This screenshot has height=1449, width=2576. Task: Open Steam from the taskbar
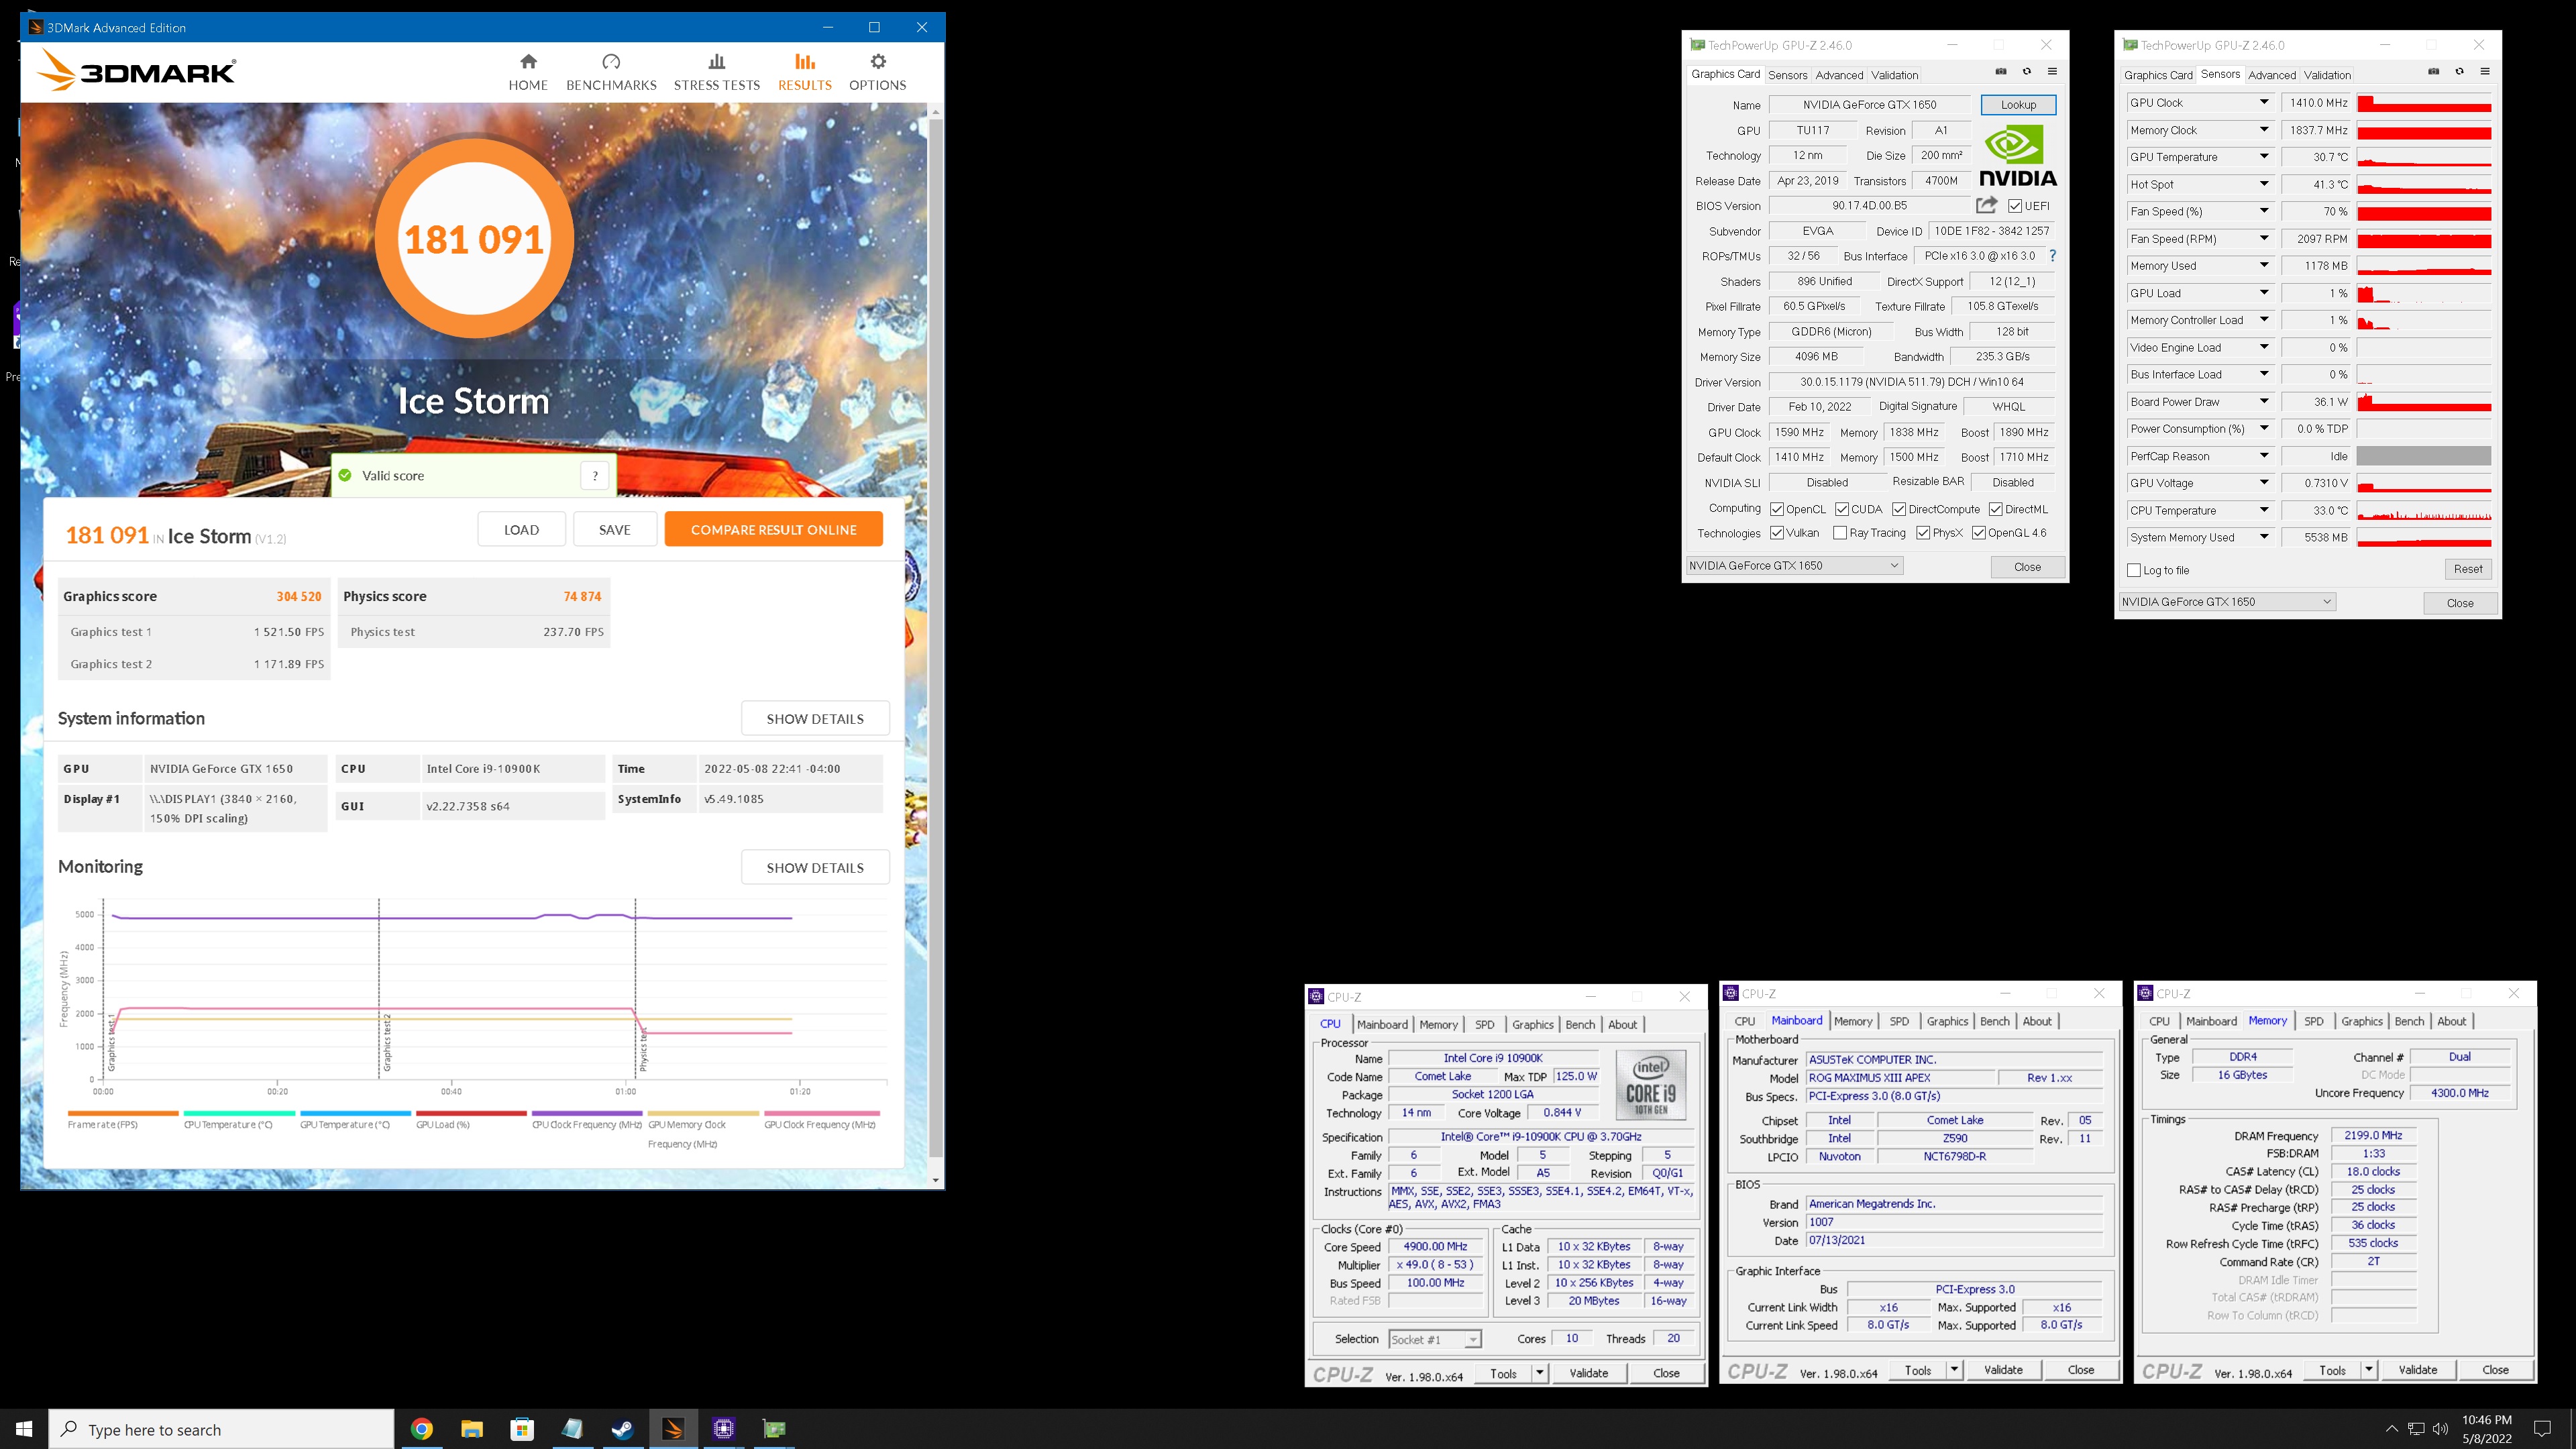[622, 1429]
